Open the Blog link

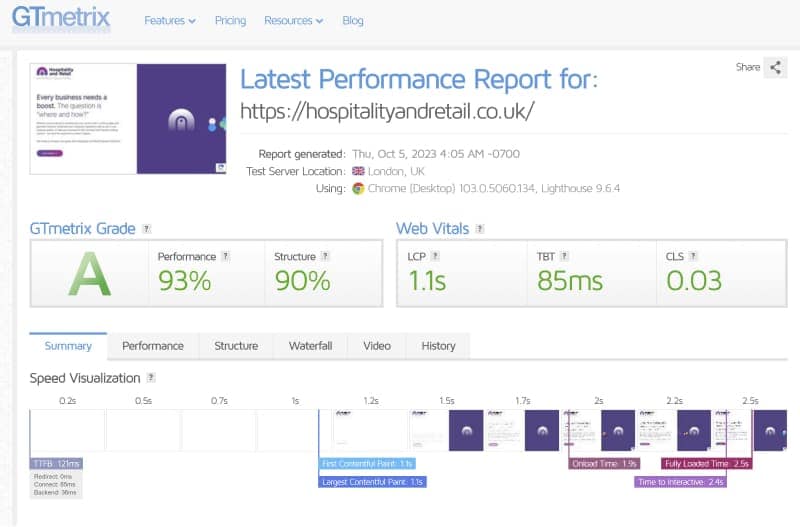[353, 21]
